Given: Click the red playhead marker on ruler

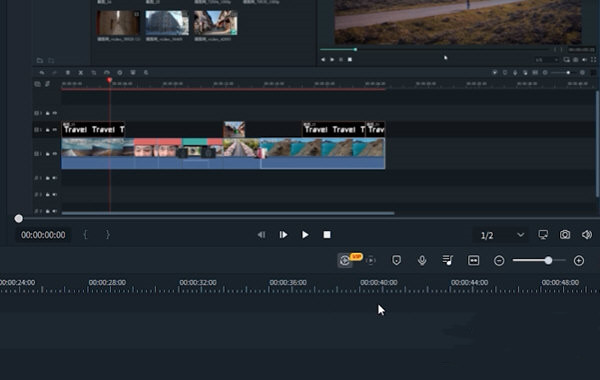Looking at the screenshot, I should click(x=109, y=80).
